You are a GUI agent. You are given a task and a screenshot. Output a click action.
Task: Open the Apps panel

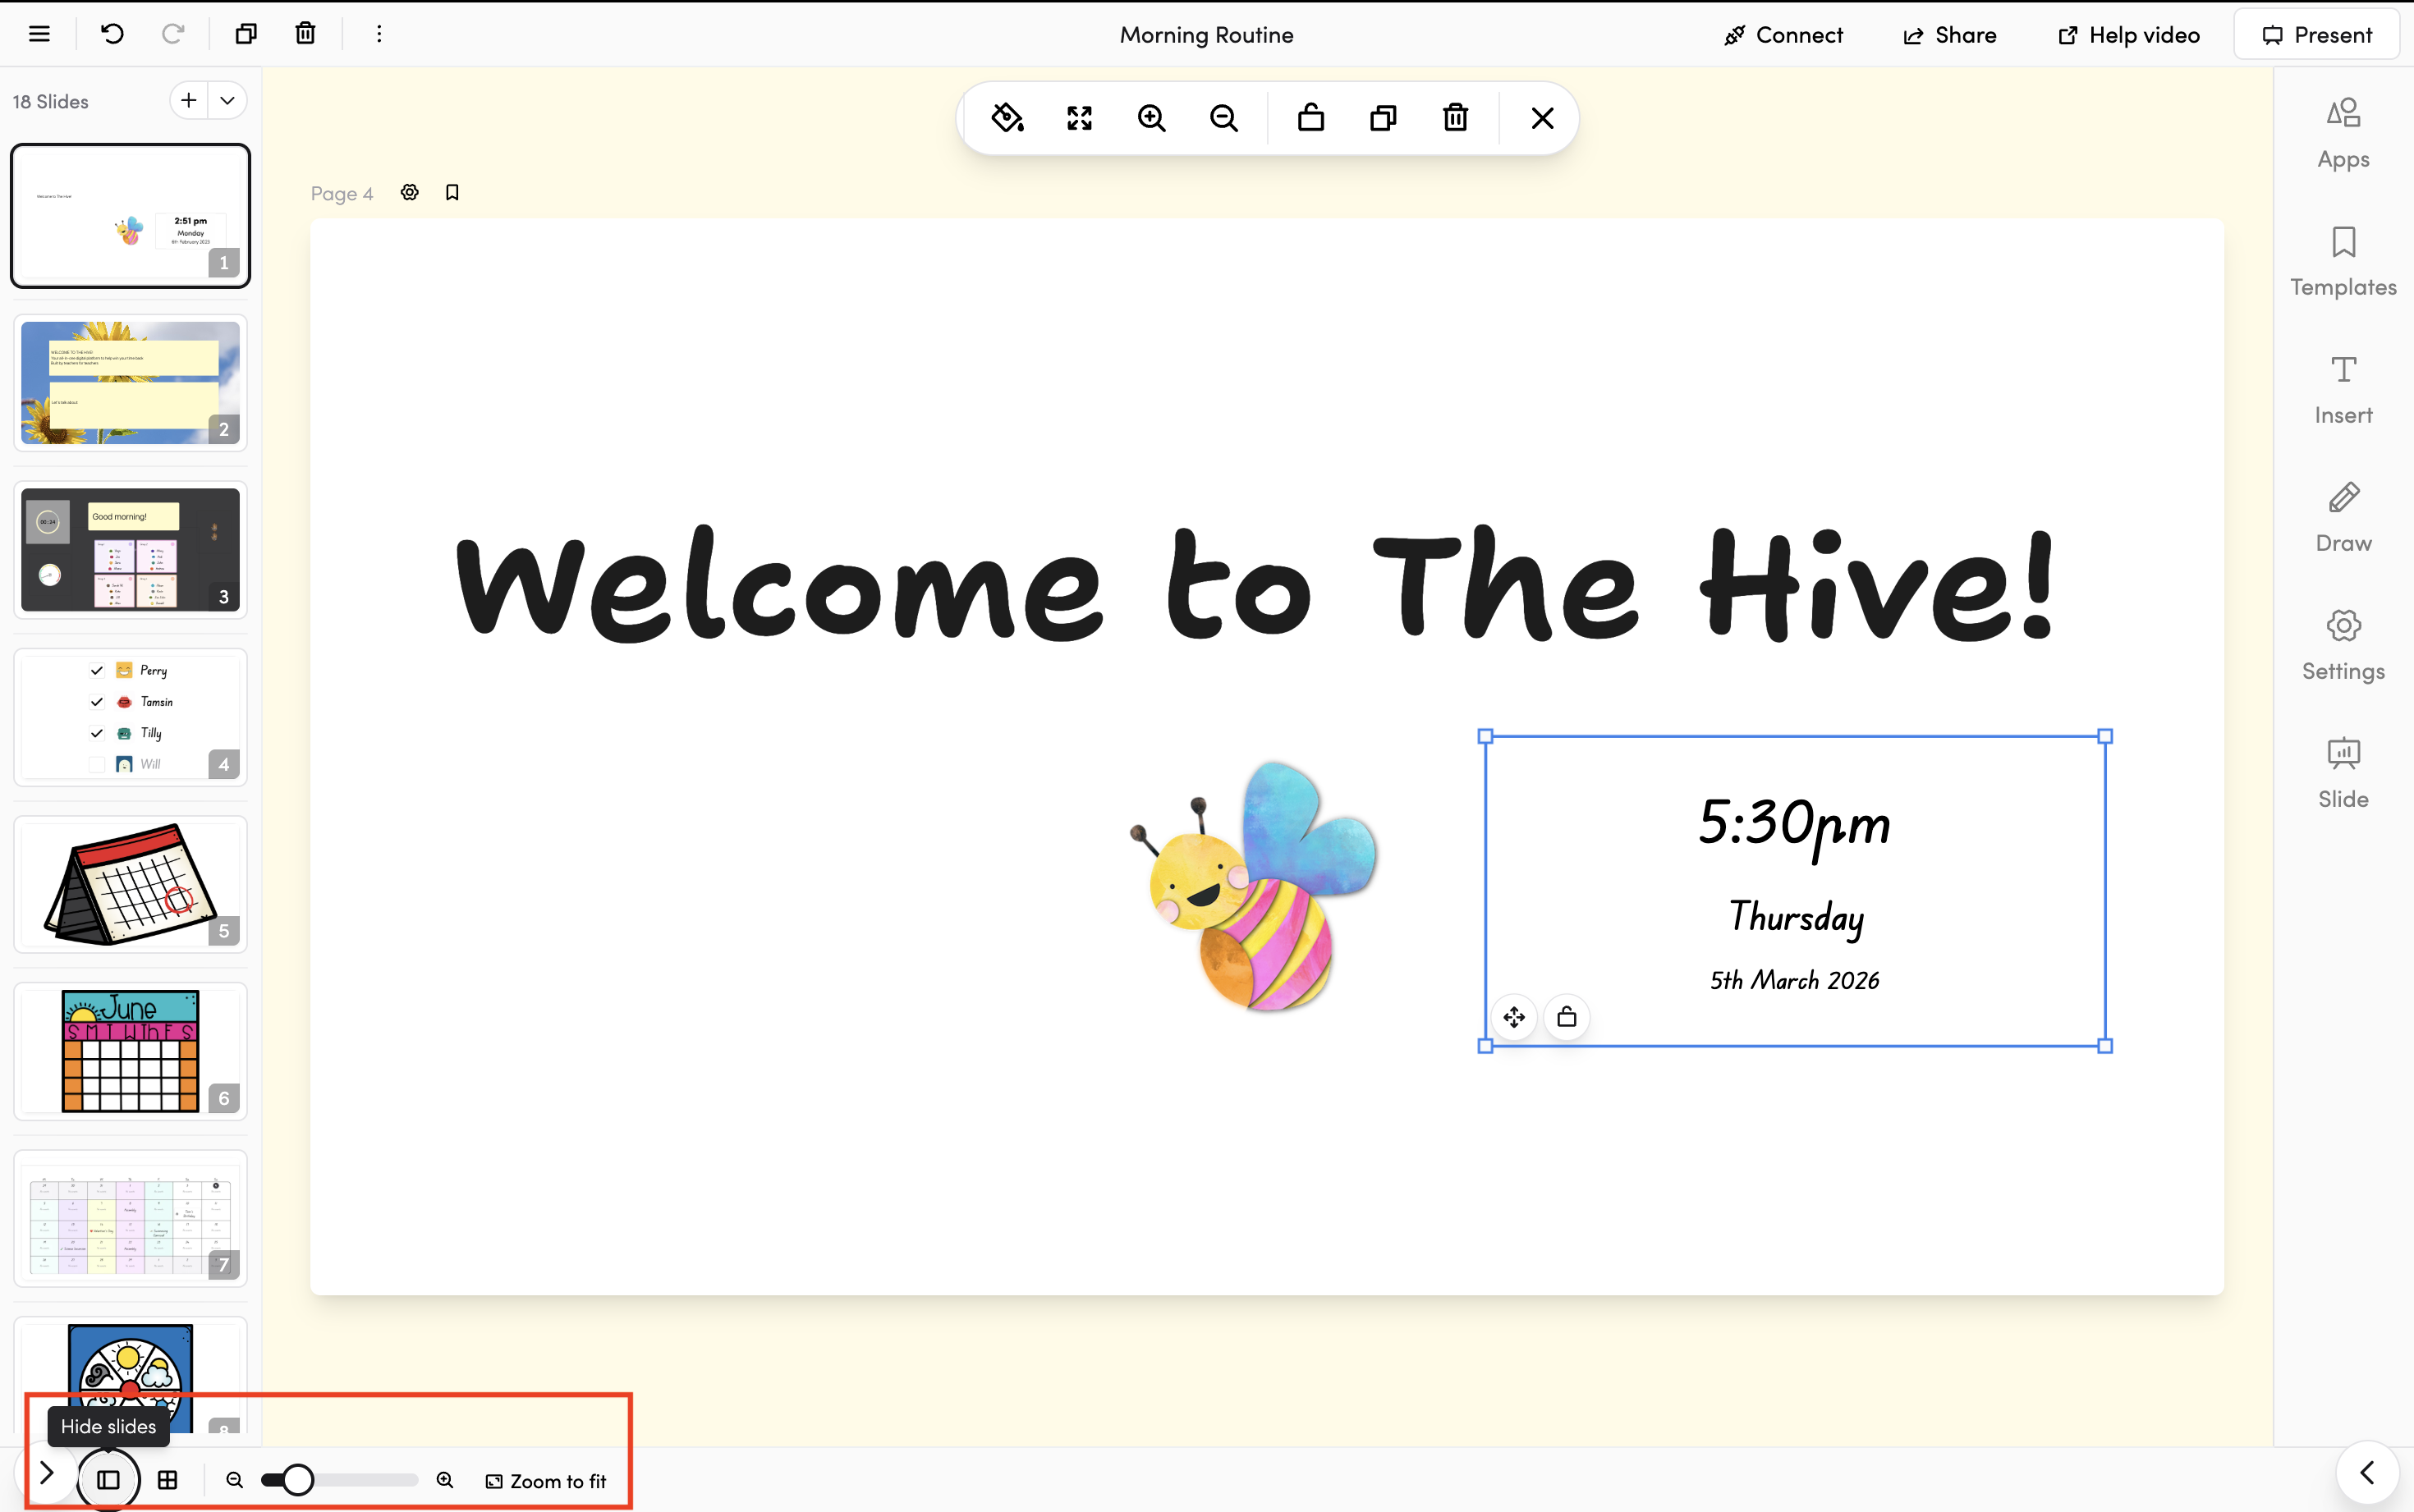(2342, 133)
